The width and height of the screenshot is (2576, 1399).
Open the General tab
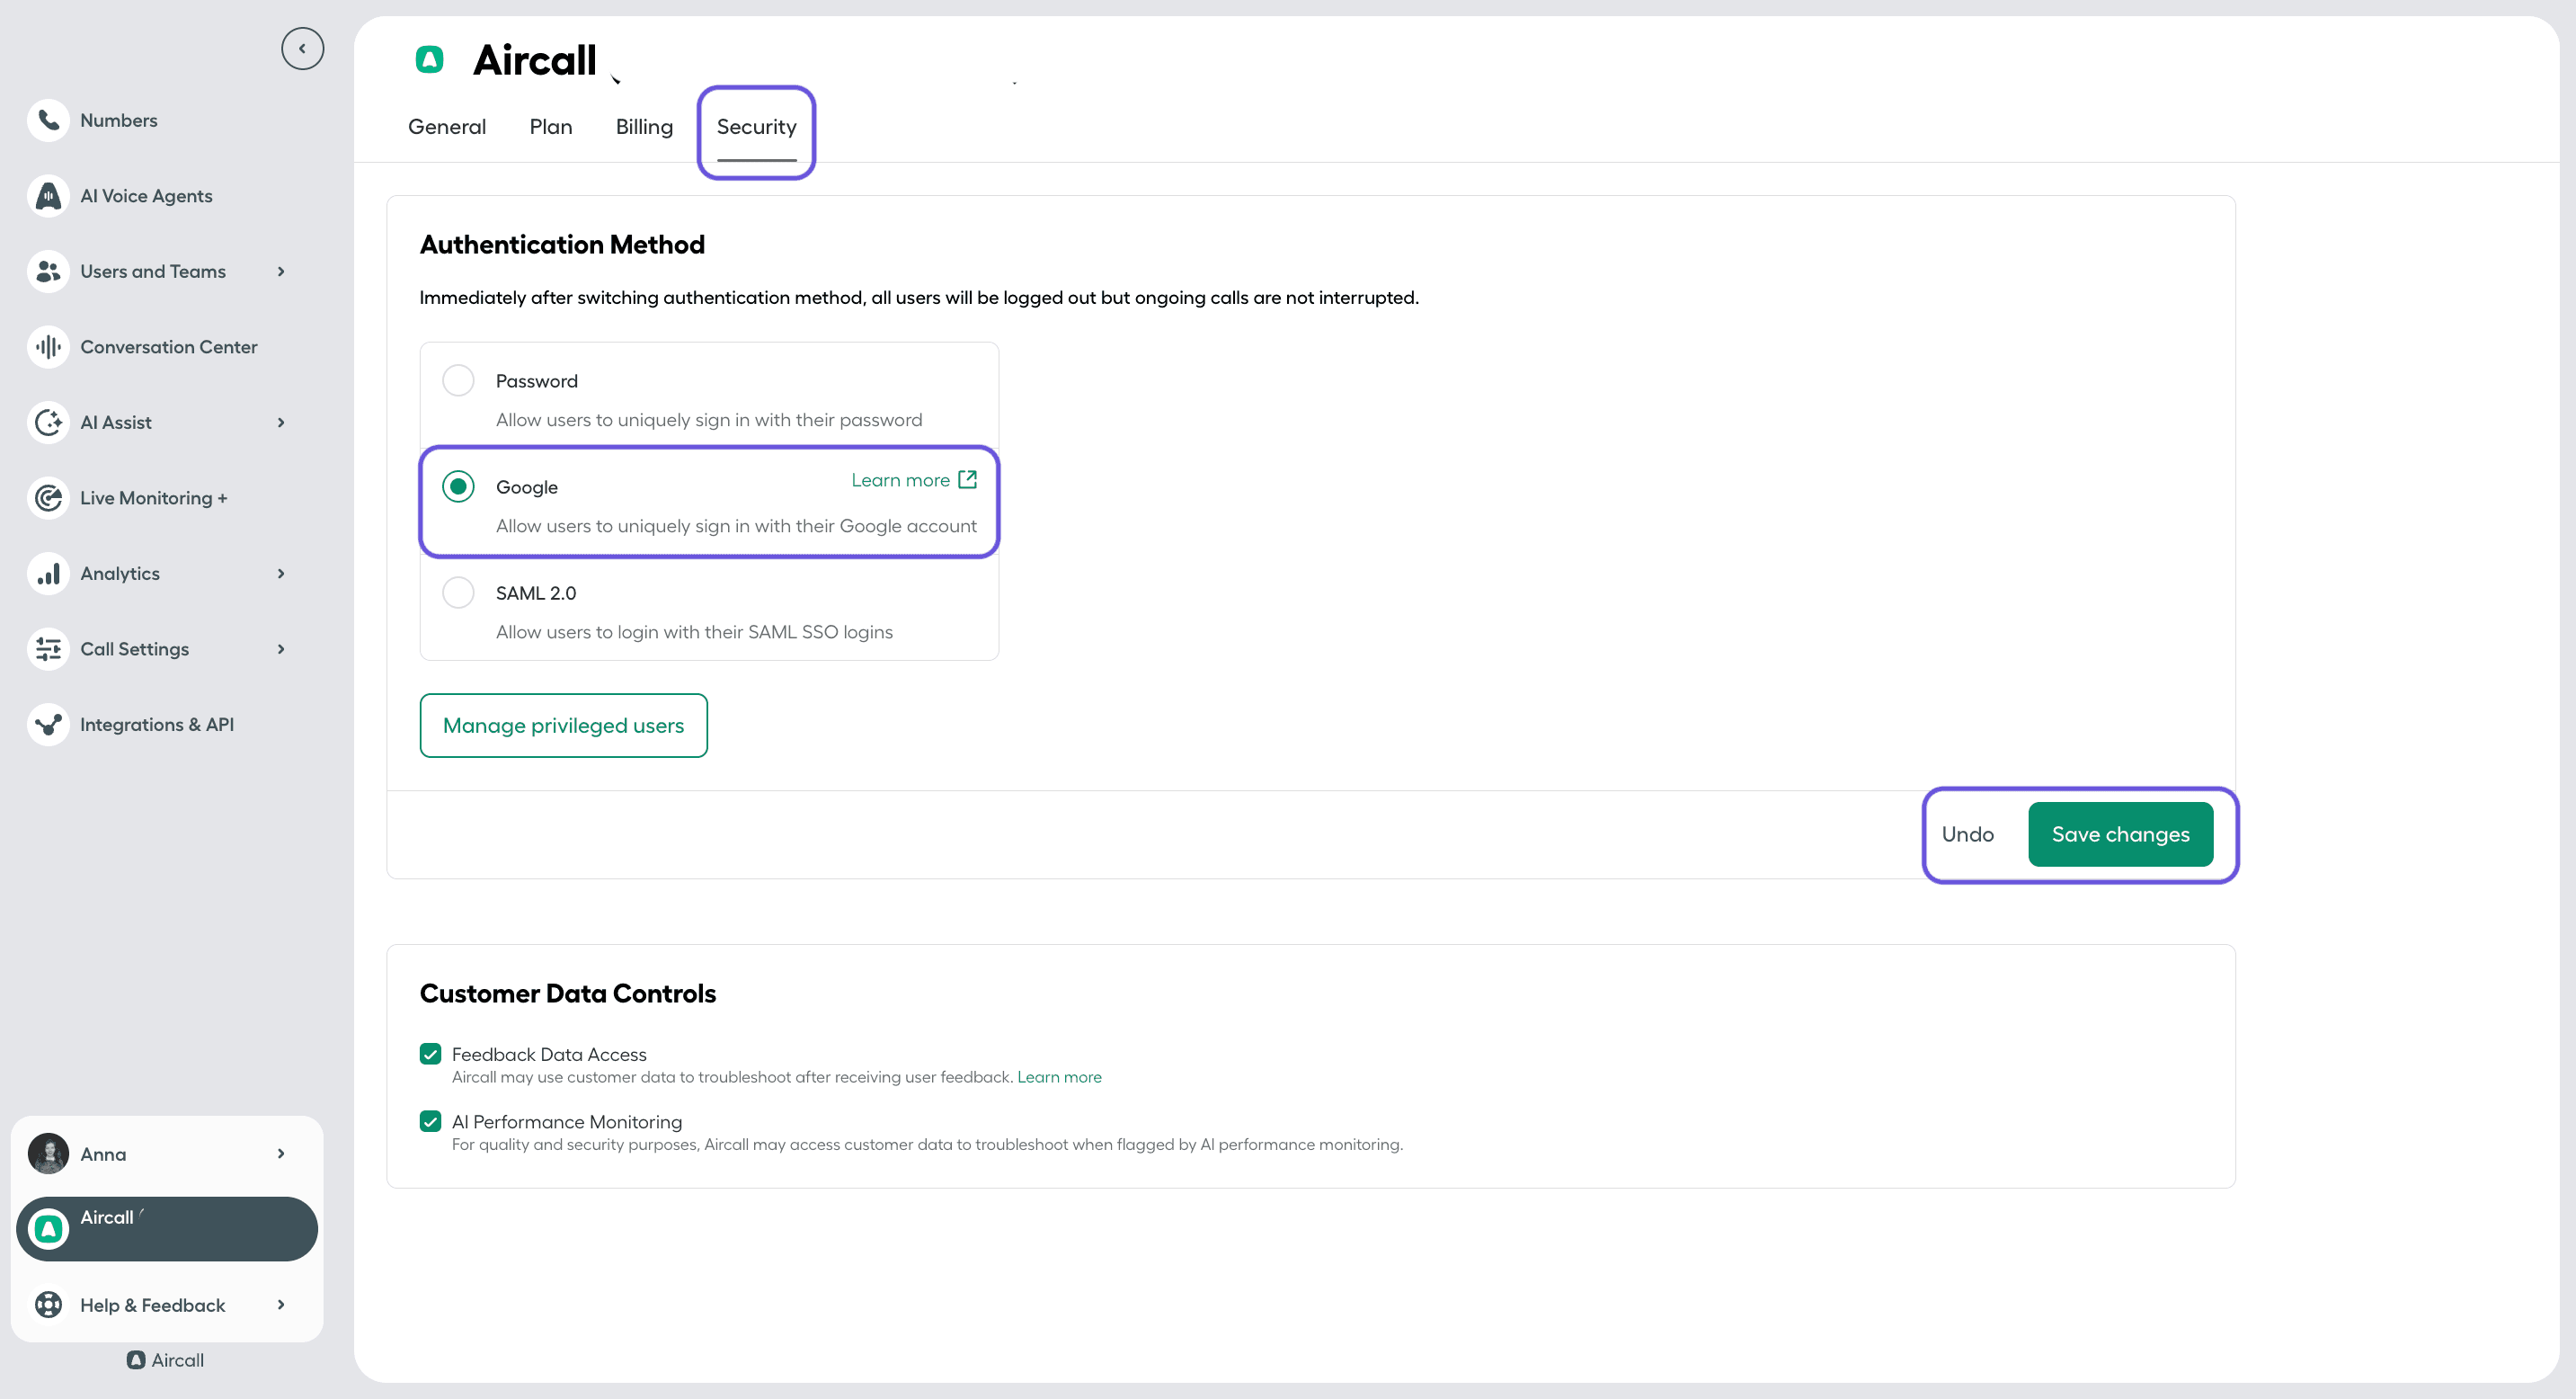[446, 127]
